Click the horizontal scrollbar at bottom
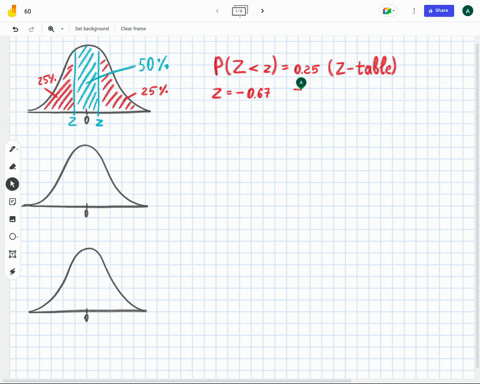This screenshot has width=480, height=384. click(x=177, y=380)
